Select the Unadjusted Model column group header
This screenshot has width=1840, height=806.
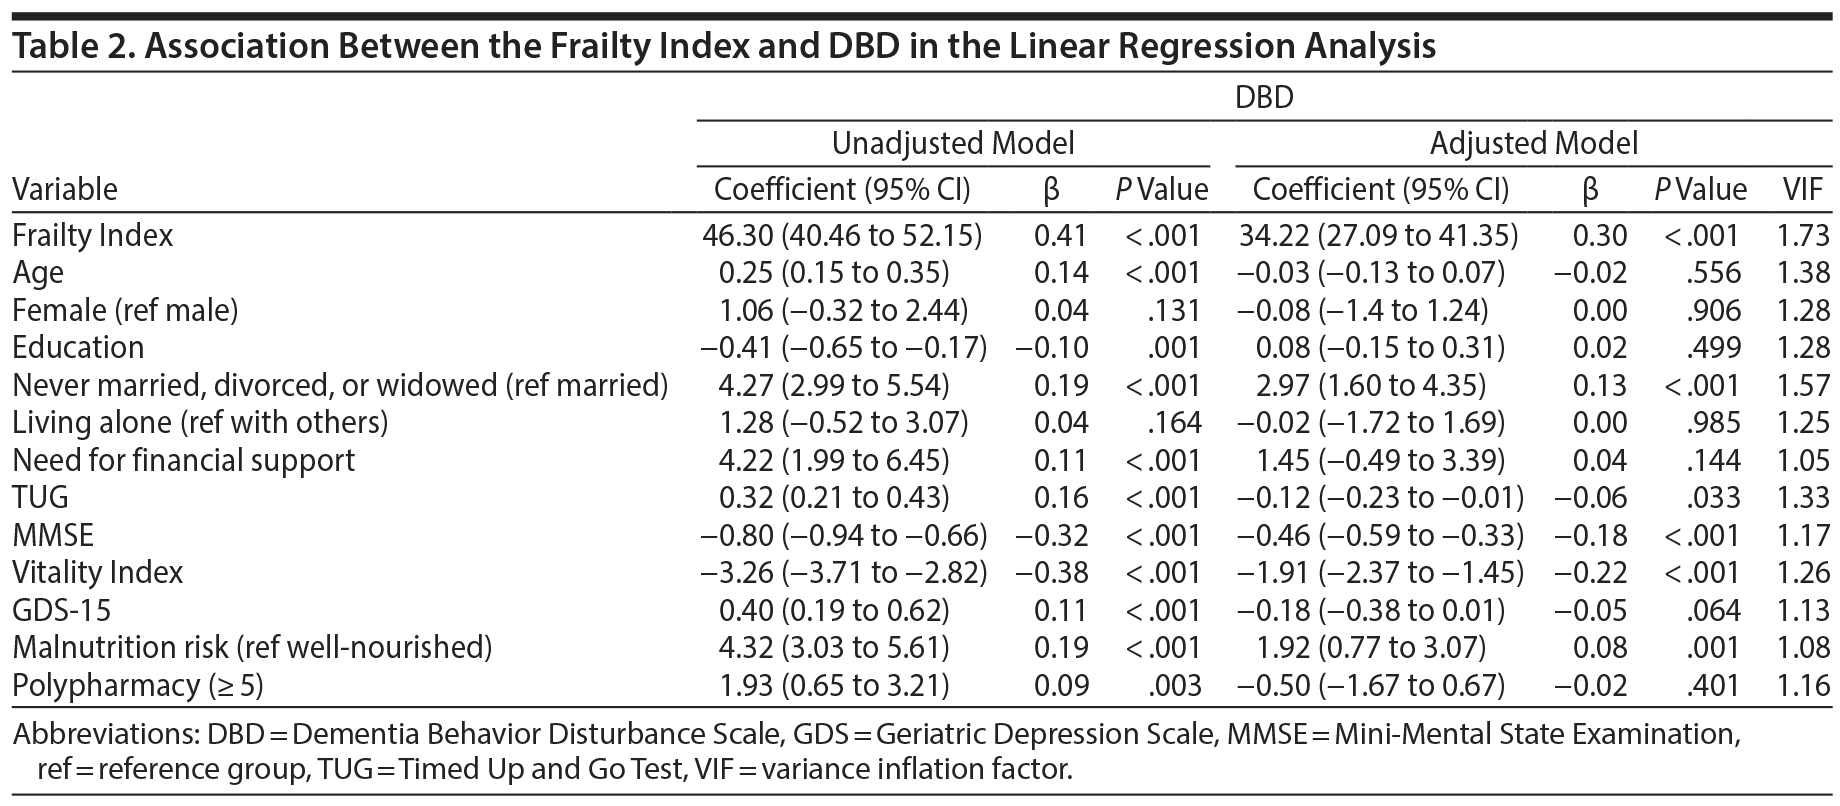pyautogui.click(x=952, y=143)
